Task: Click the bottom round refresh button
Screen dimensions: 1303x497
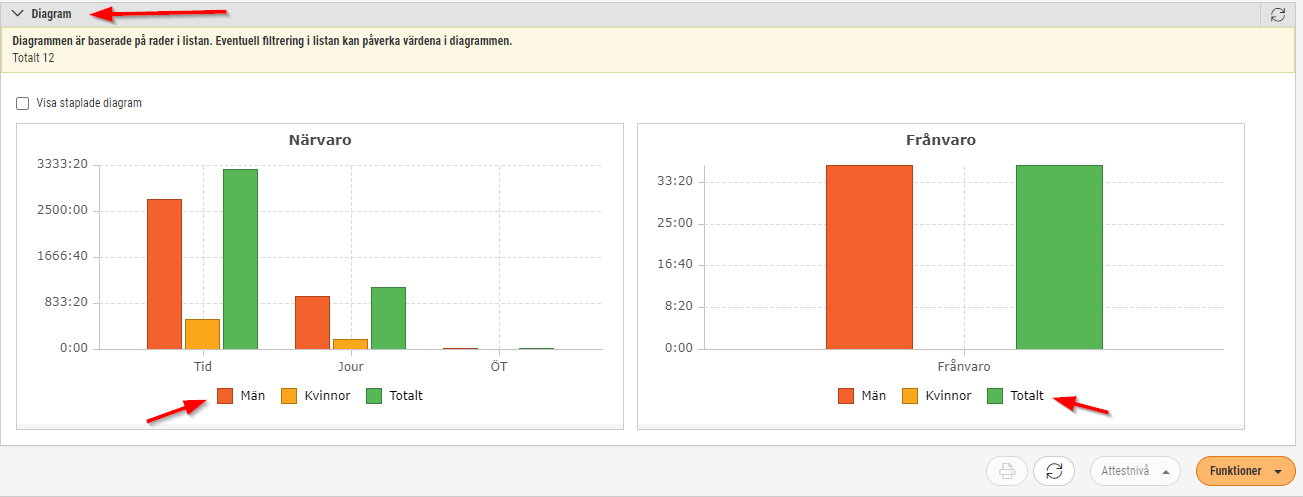Action: tap(1054, 471)
